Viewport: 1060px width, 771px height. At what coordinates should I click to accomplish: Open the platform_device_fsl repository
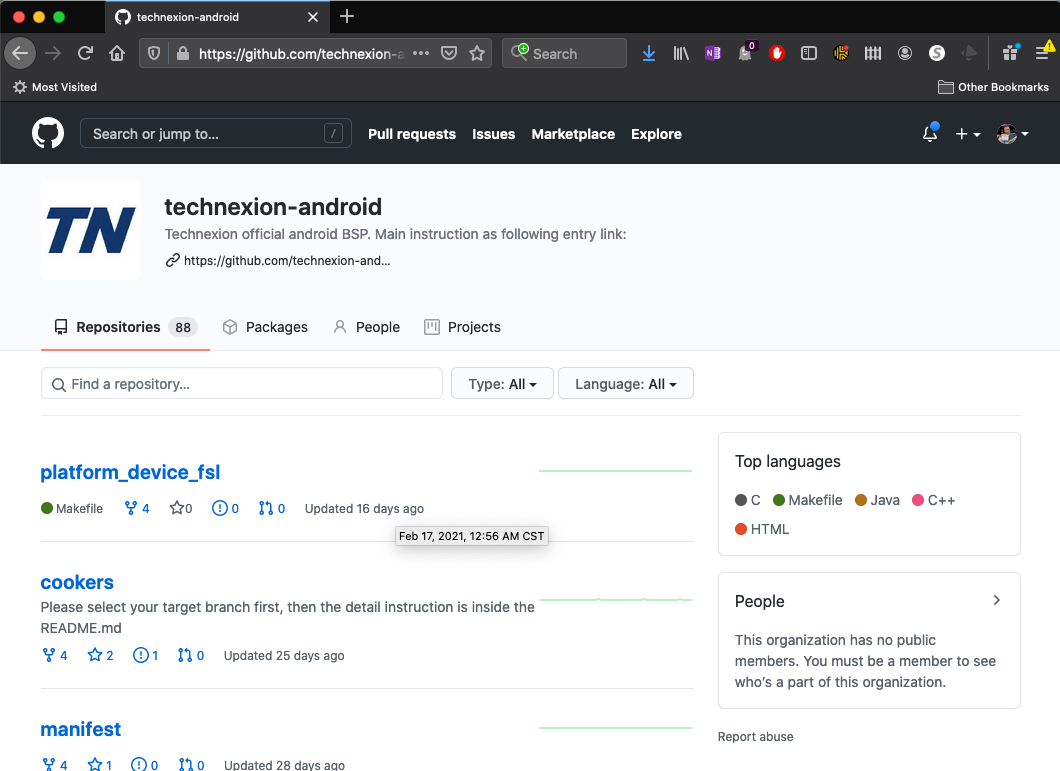[130, 471]
